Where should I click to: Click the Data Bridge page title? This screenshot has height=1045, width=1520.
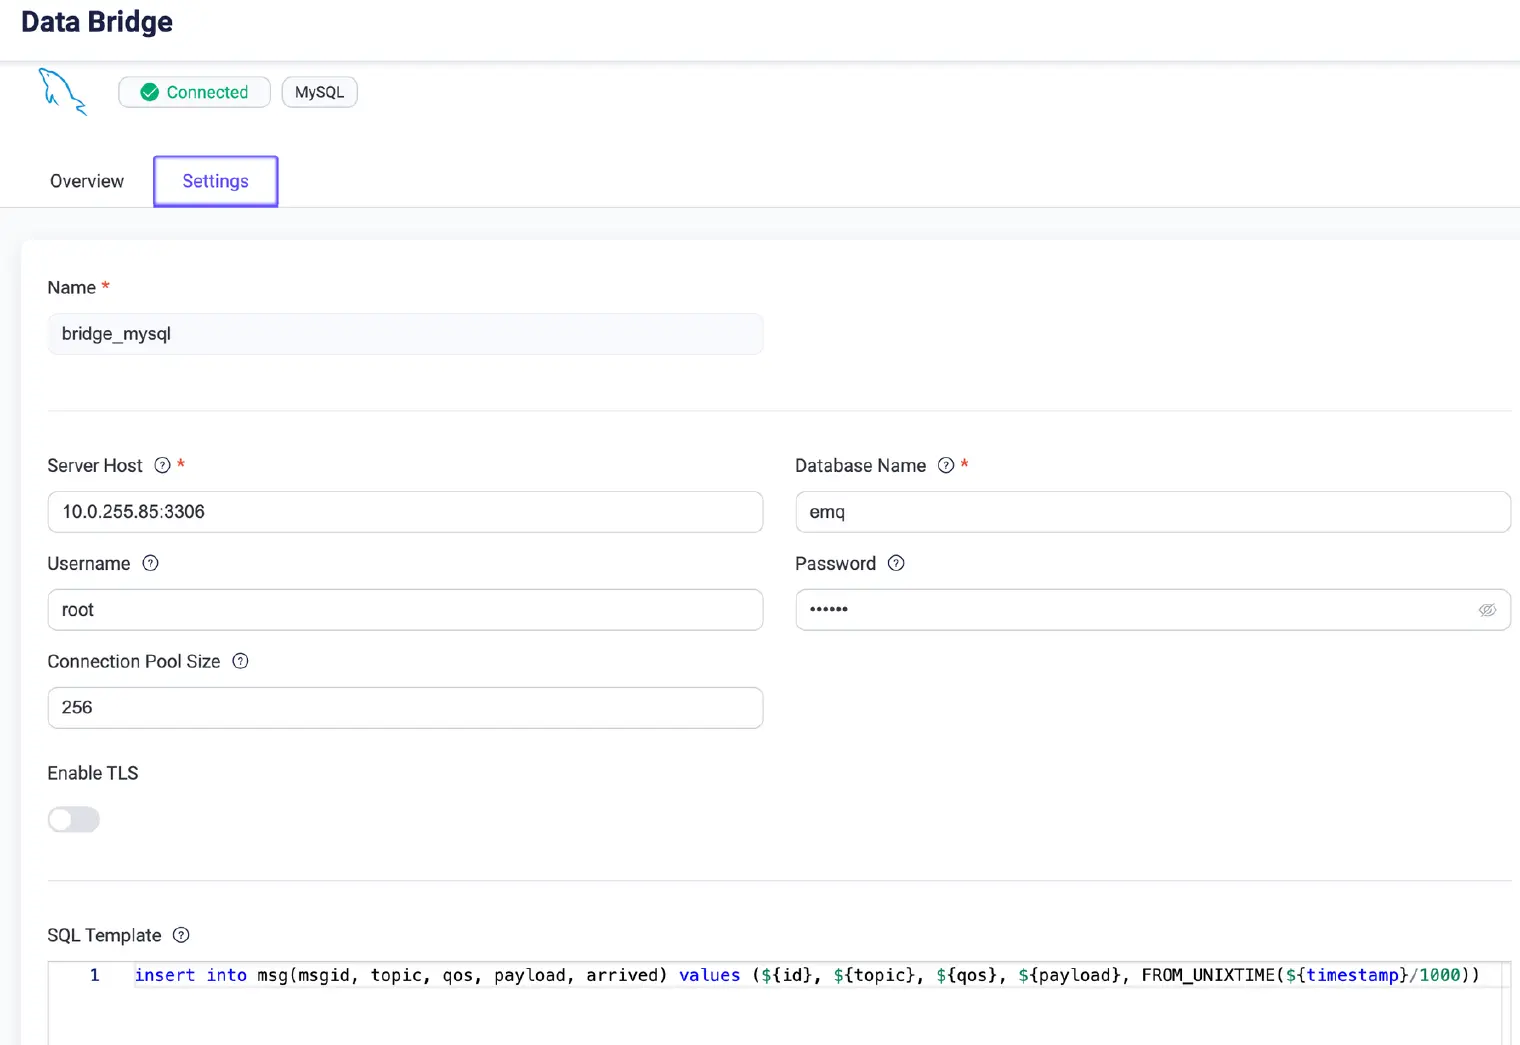[x=97, y=22]
